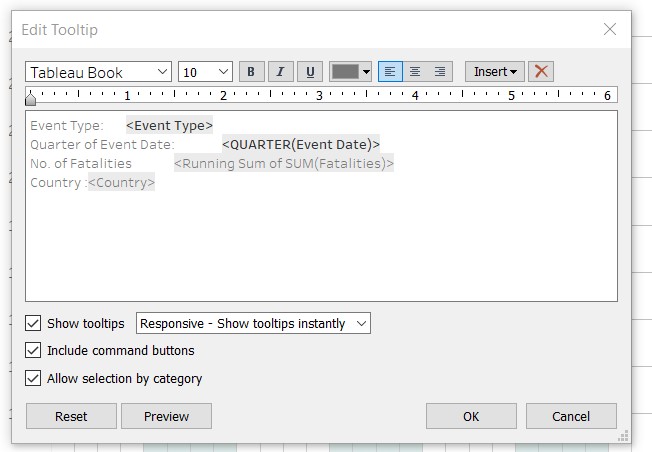This screenshot has height=452, width=652.
Task: Toggle italic formatting button
Action: coord(280,72)
